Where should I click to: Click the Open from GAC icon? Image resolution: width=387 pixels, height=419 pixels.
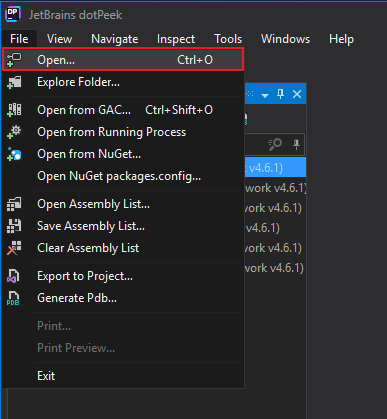[x=14, y=110]
